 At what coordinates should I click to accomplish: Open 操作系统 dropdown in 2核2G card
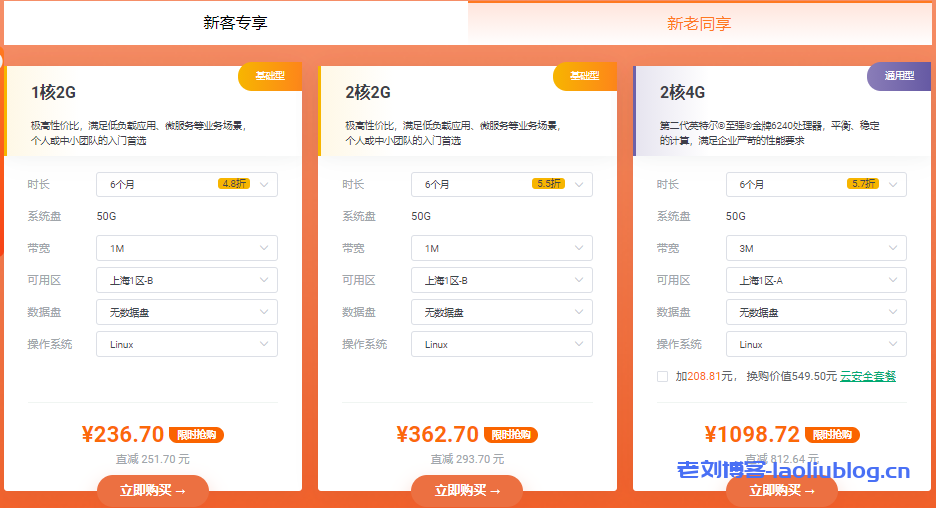[501, 344]
